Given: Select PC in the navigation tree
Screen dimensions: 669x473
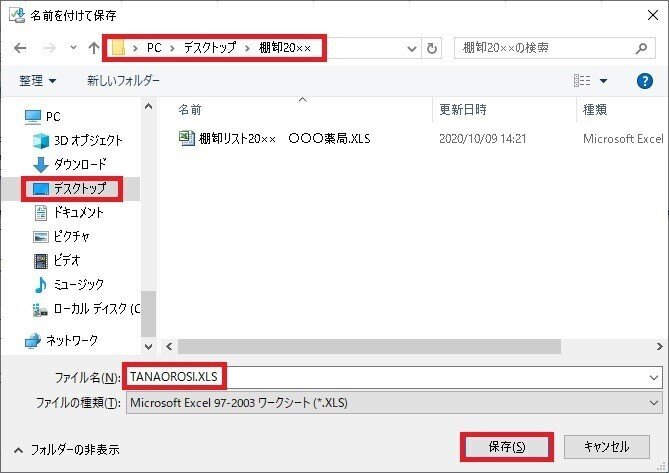Looking at the screenshot, I should coord(53,116).
